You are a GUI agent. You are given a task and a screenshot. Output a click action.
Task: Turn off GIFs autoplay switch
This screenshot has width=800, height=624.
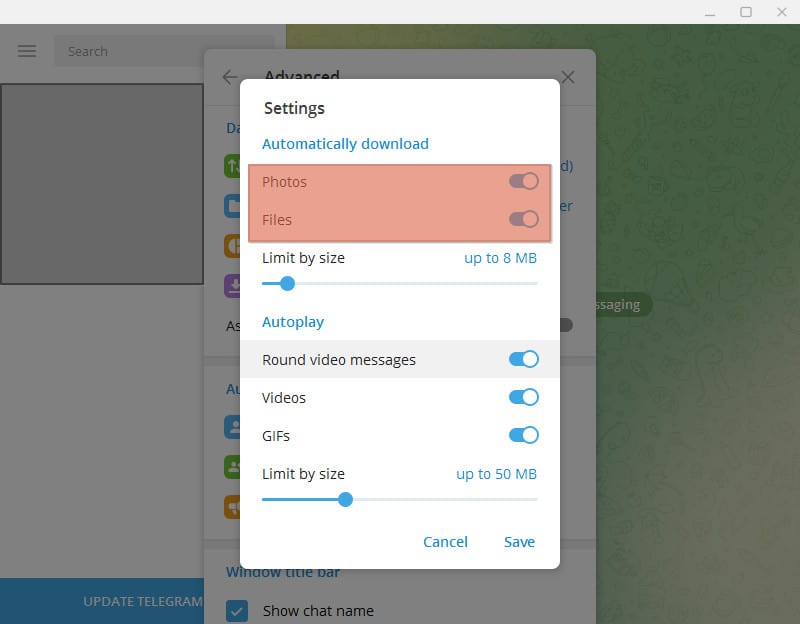pyautogui.click(x=523, y=435)
